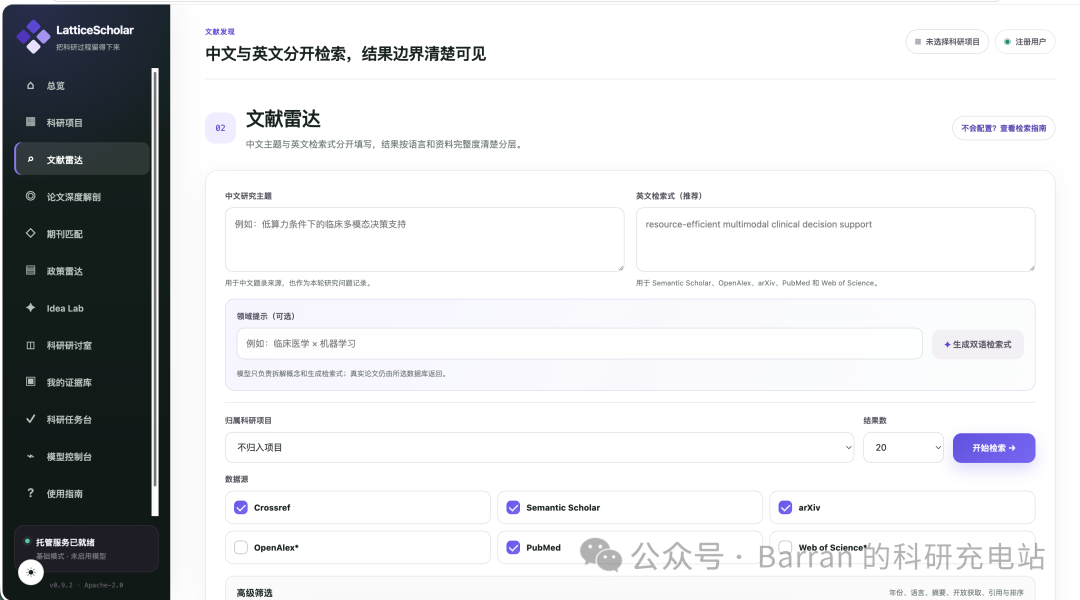The image size is (1080, 600).
Task: Click the 科研项目 icon in sidebar
Action: (x=30, y=122)
